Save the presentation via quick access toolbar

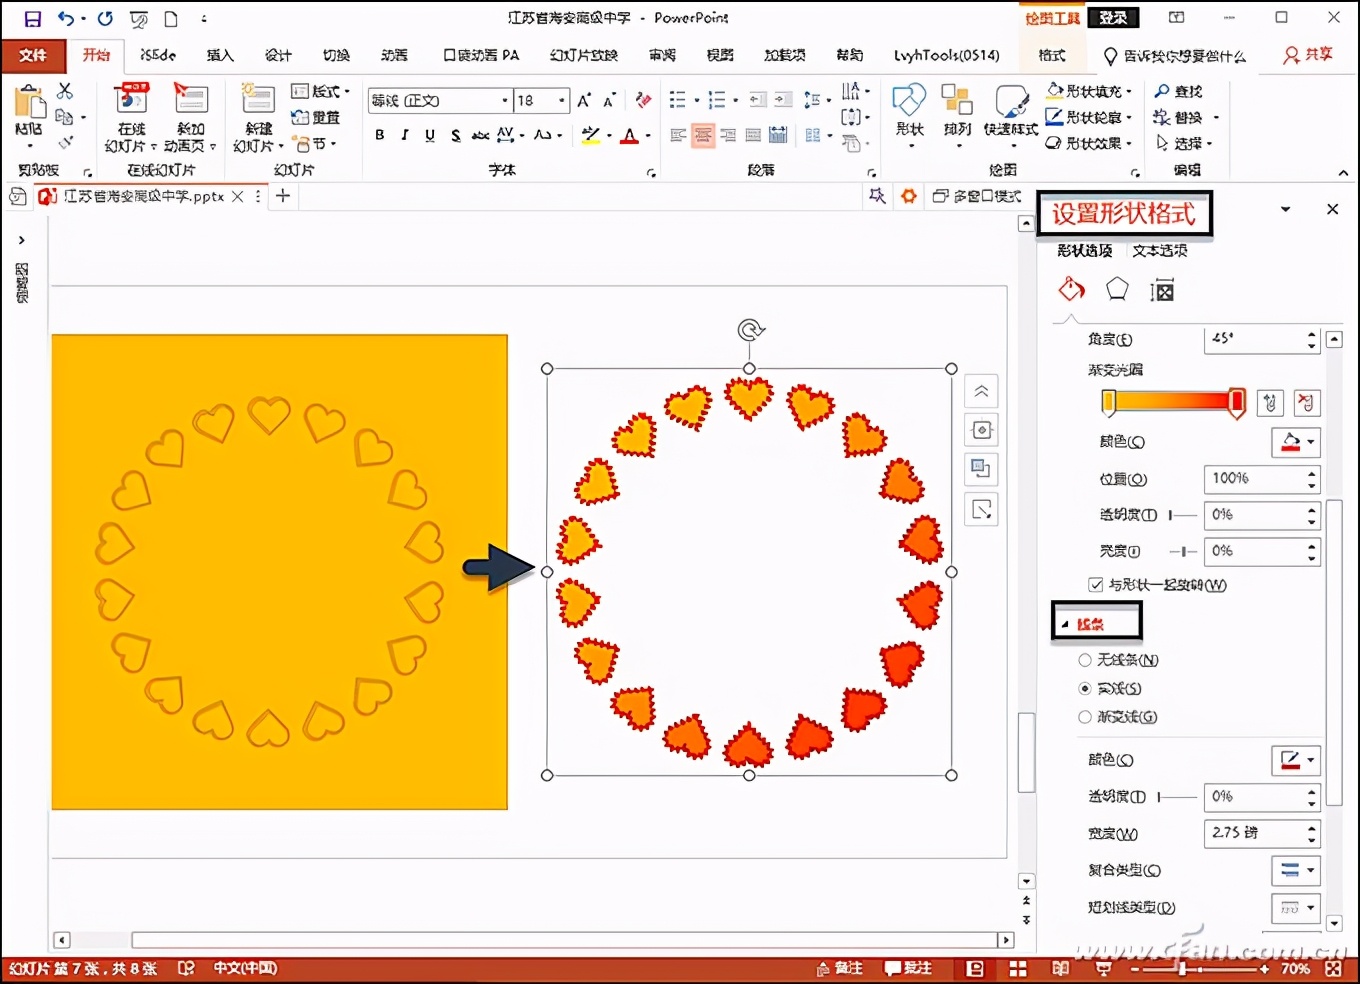[x=32, y=18]
